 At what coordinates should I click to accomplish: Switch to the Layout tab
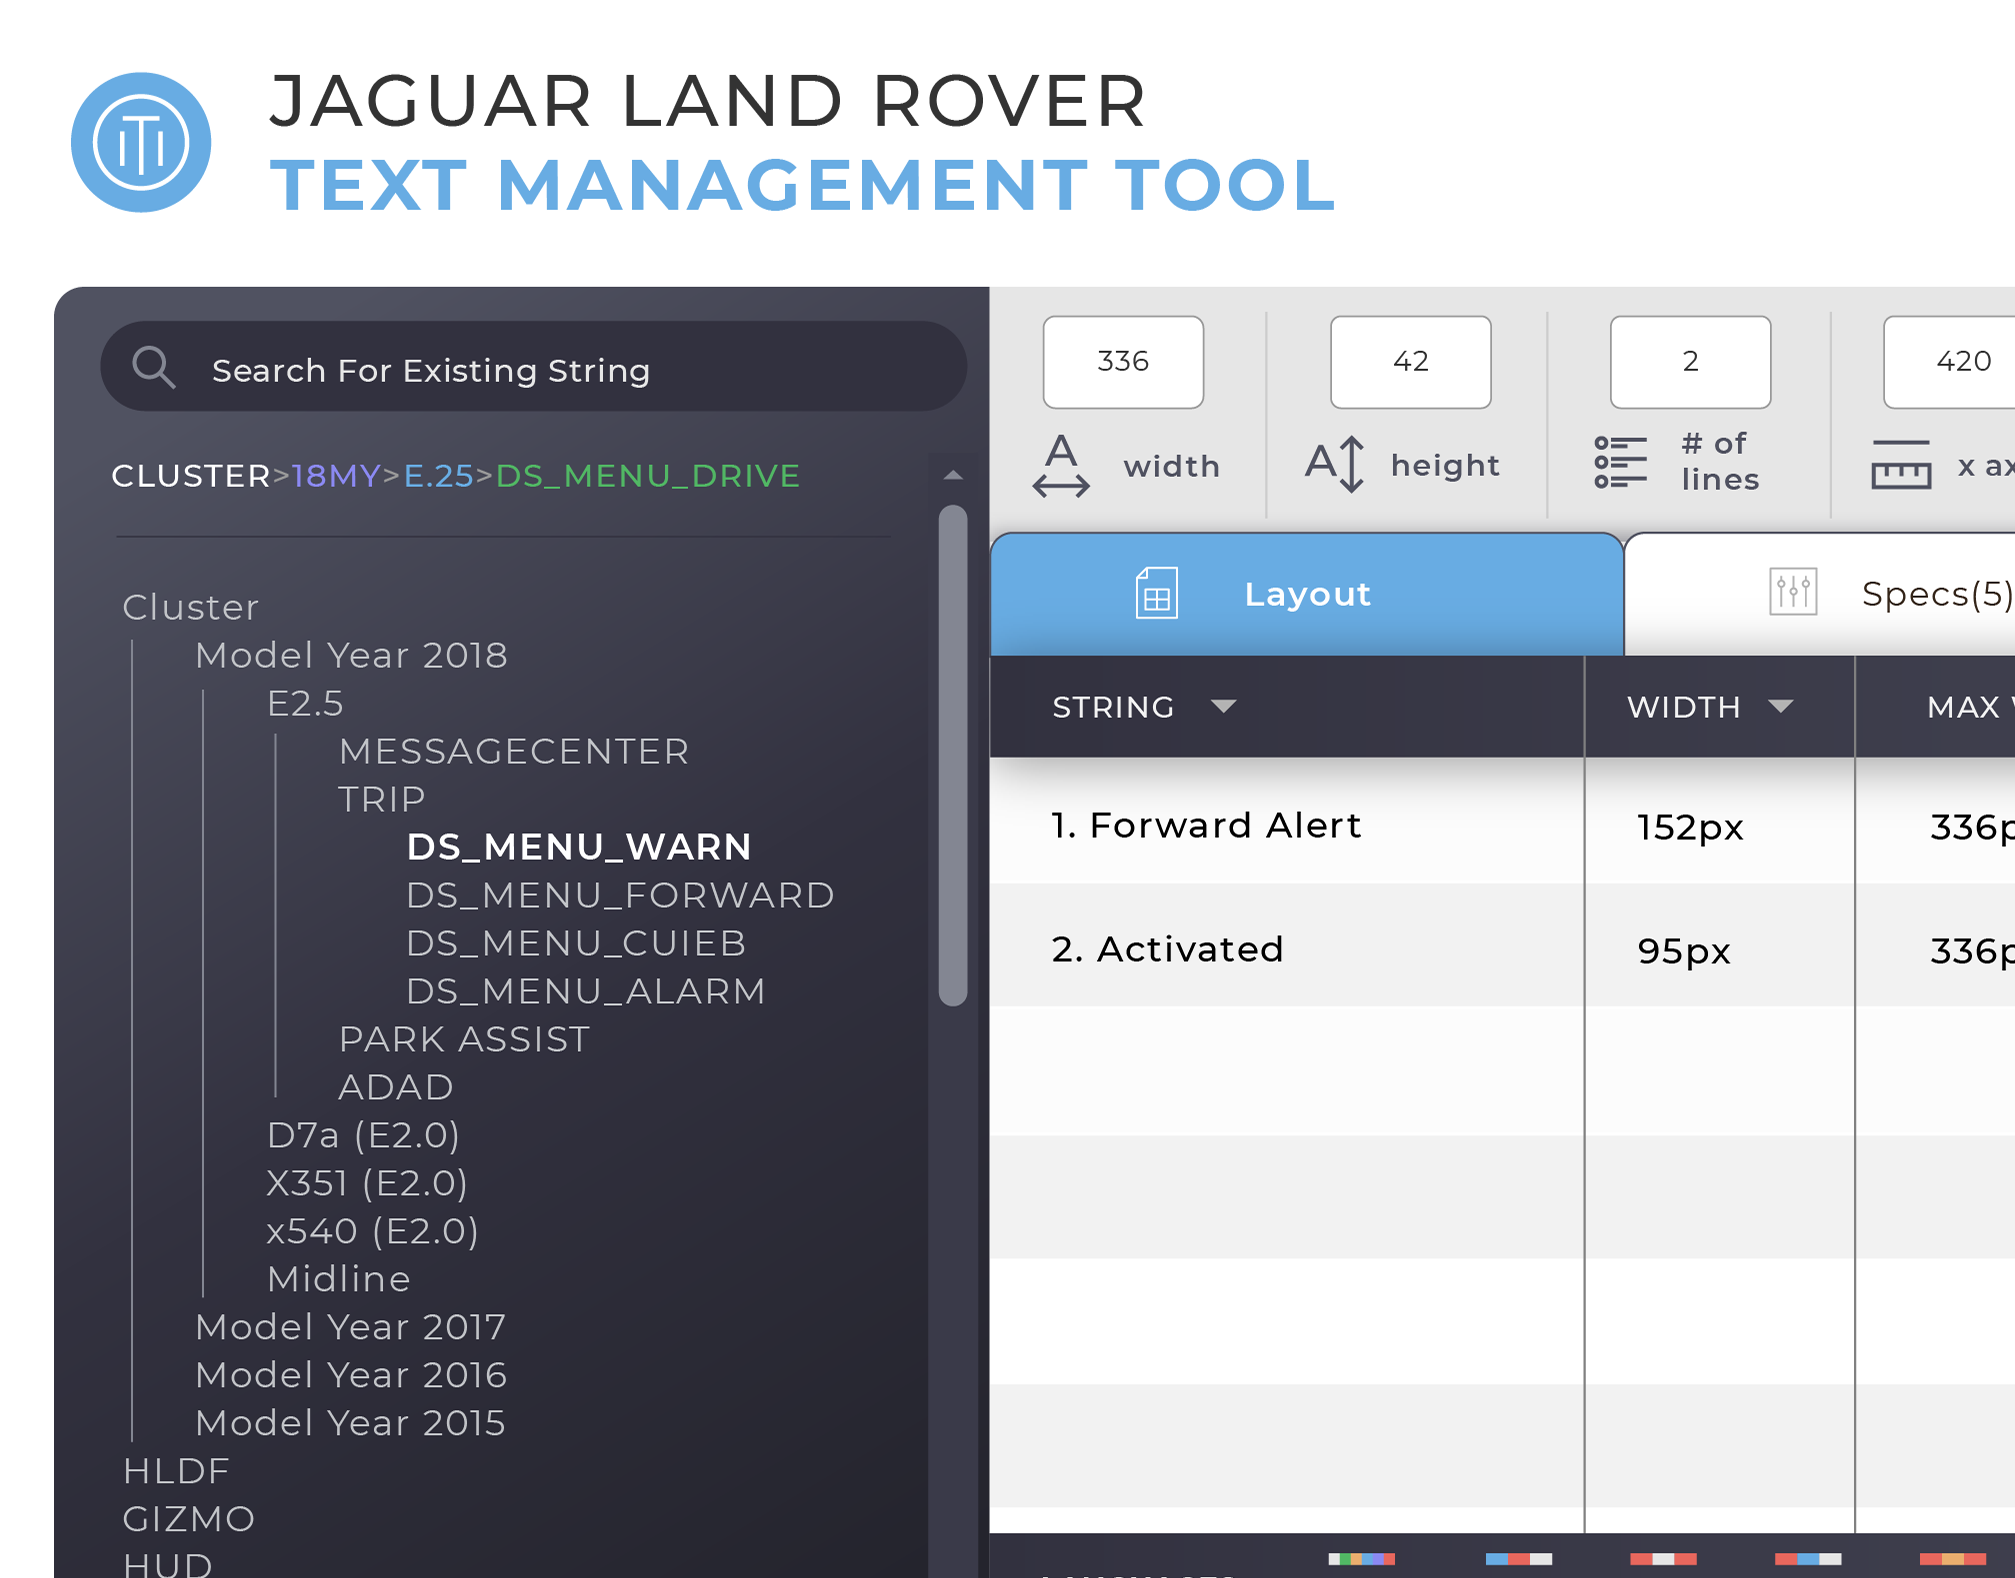pyautogui.click(x=1307, y=594)
